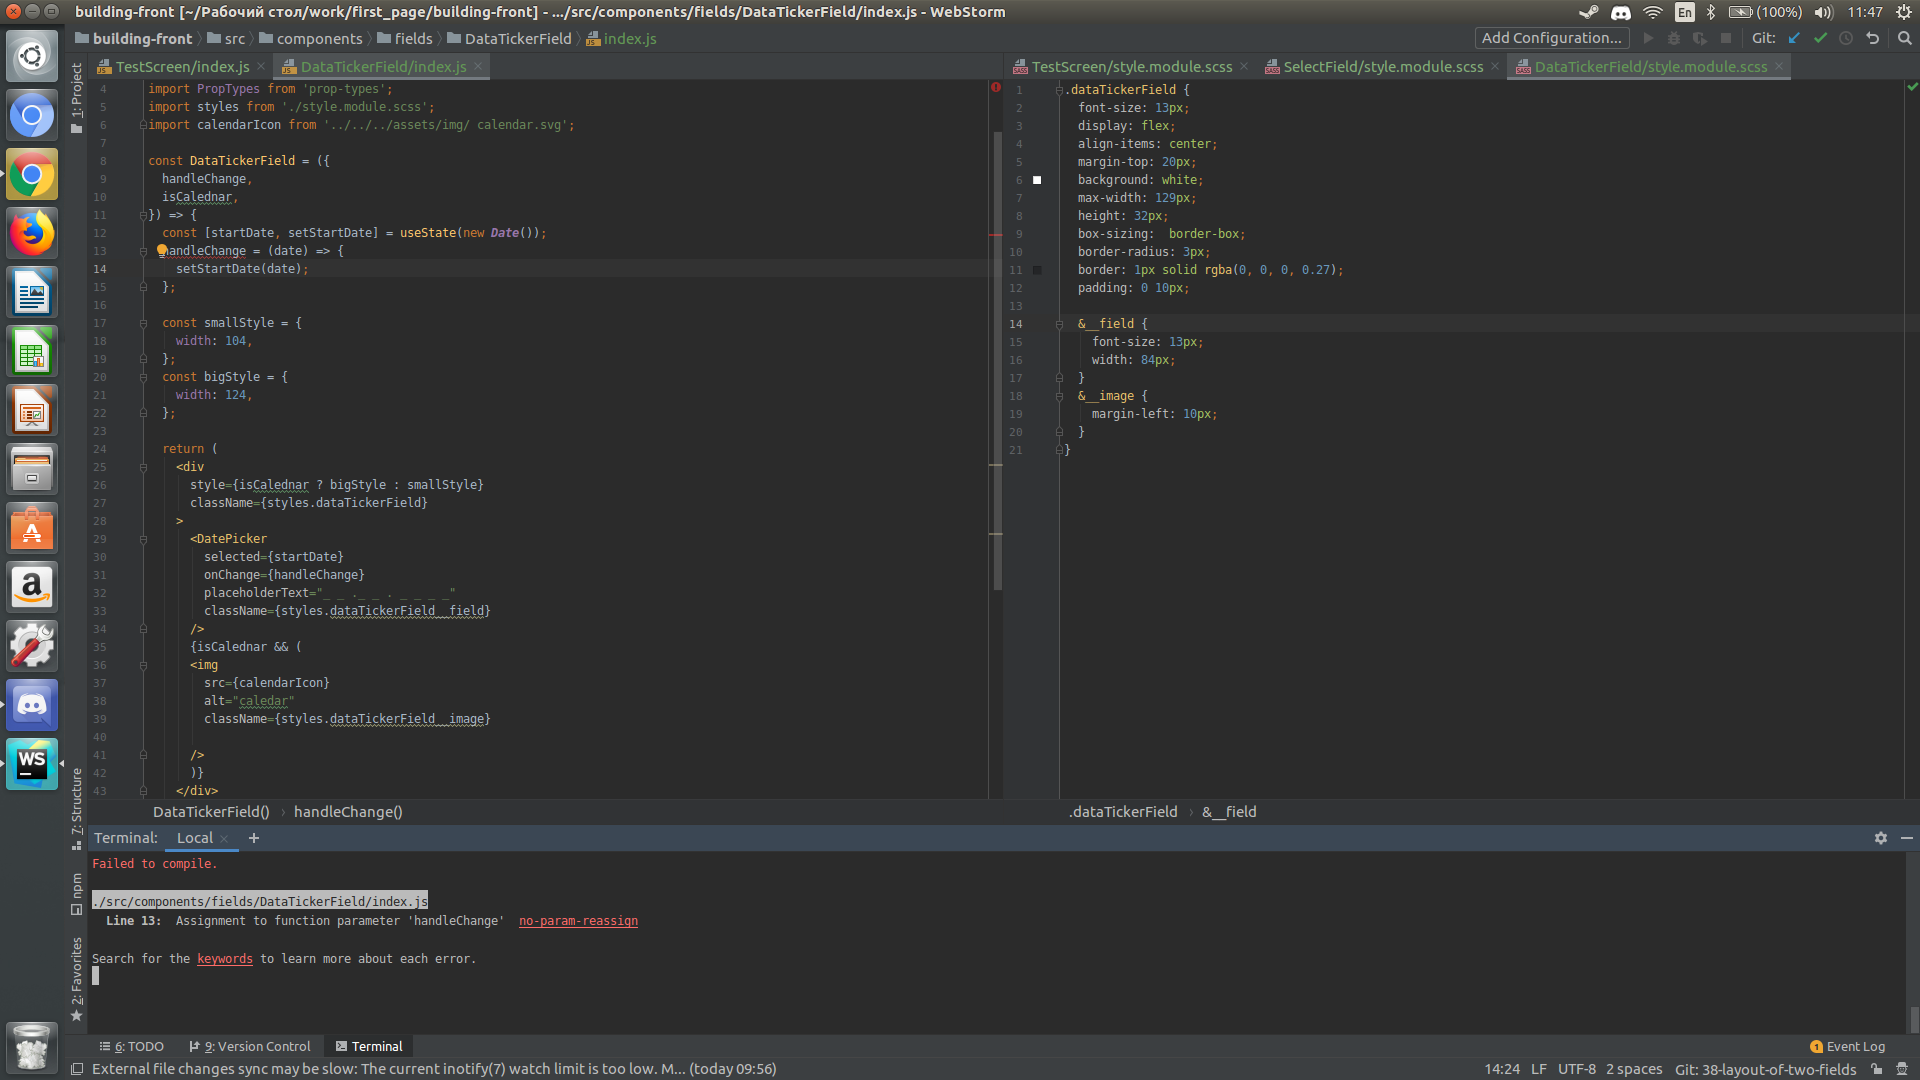This screenshot has height=1080, width=1920.
Task: Switch to SelectField/style.module.scss tab
Action: point(1382,67)
